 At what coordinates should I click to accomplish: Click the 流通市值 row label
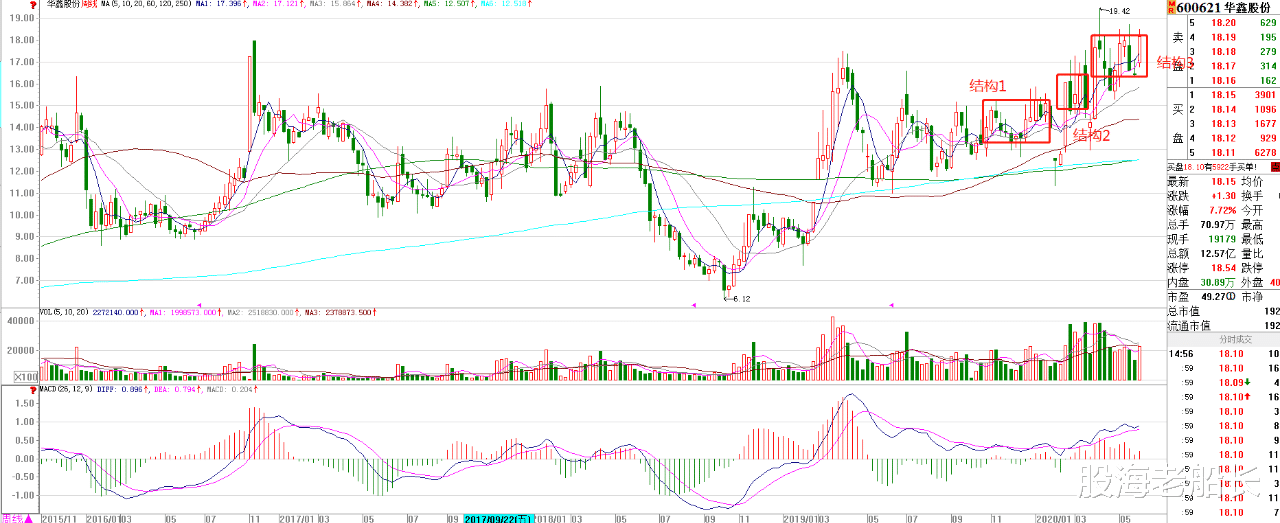click(1188, 326)
